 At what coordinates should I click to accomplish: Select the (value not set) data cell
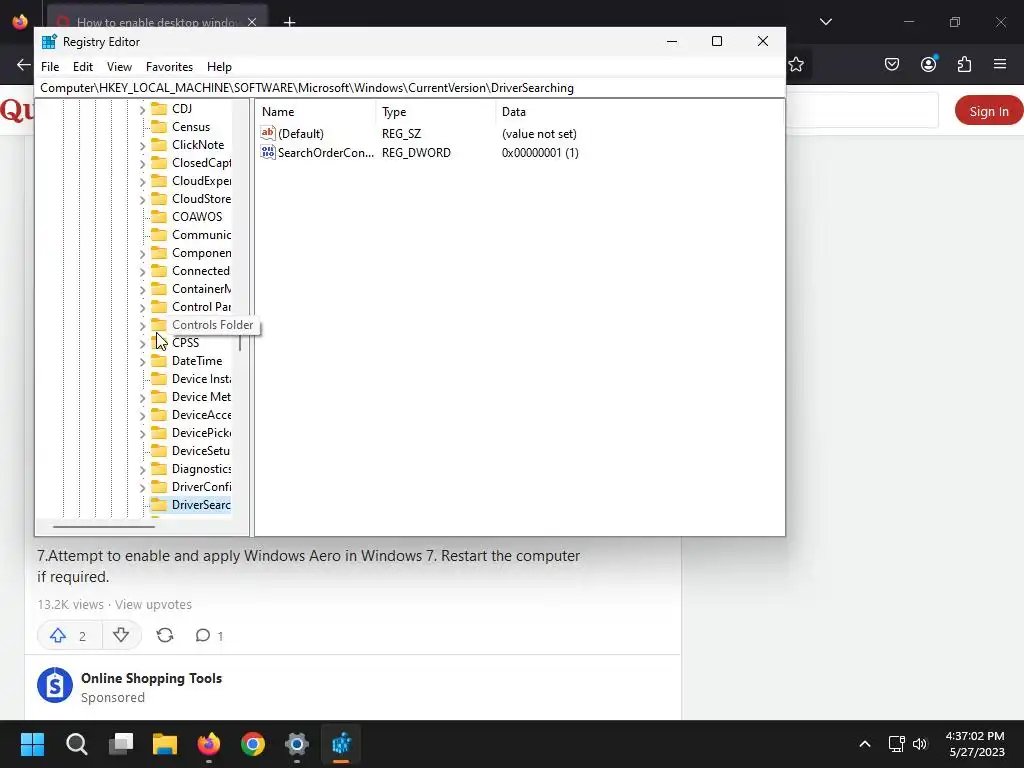539,134
